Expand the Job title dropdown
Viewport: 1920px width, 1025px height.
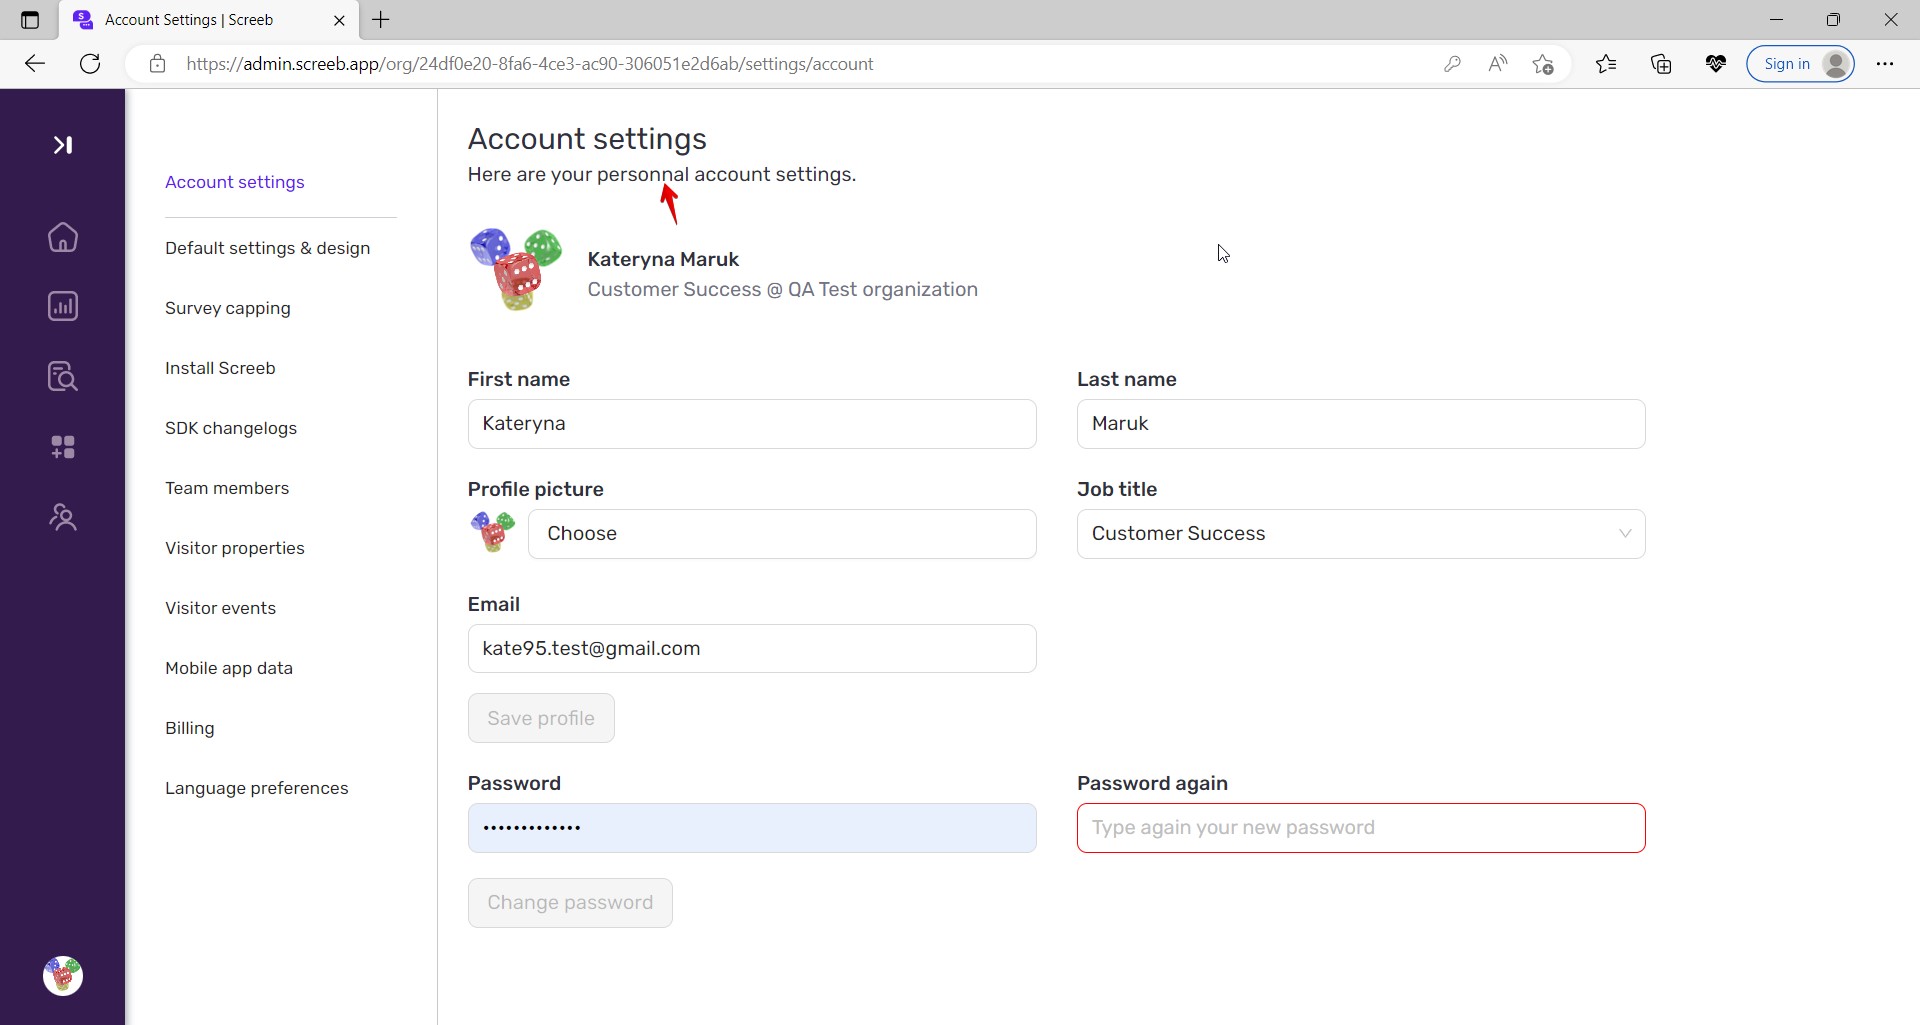click(x=1361, y=534)
